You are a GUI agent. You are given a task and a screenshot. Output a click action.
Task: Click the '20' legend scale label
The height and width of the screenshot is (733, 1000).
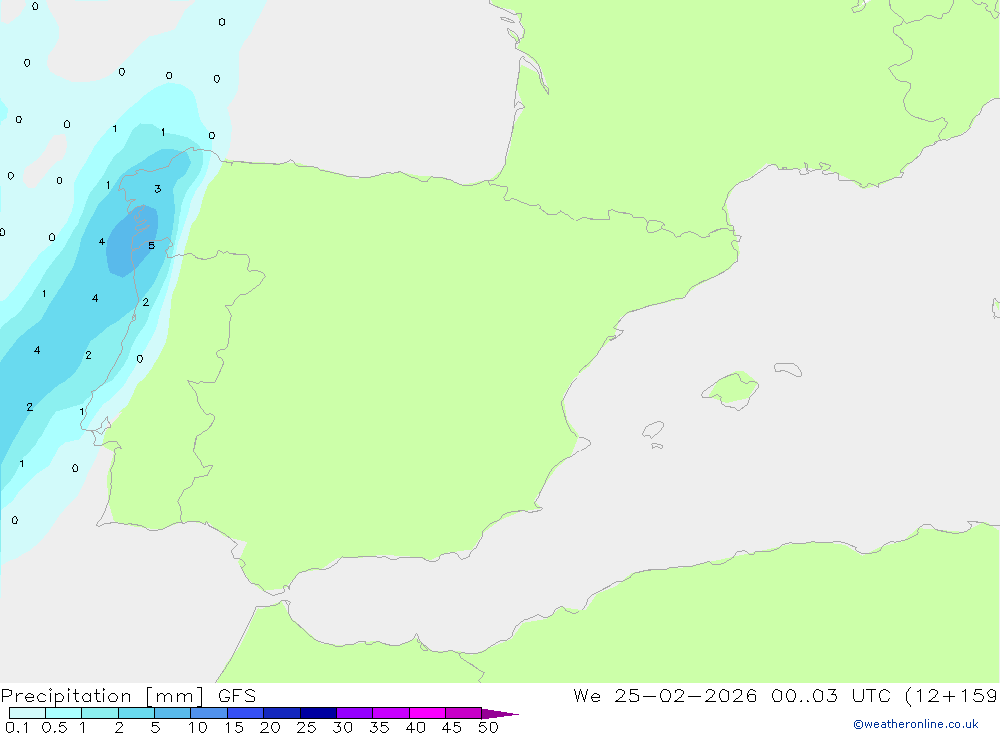pos(270,727)
